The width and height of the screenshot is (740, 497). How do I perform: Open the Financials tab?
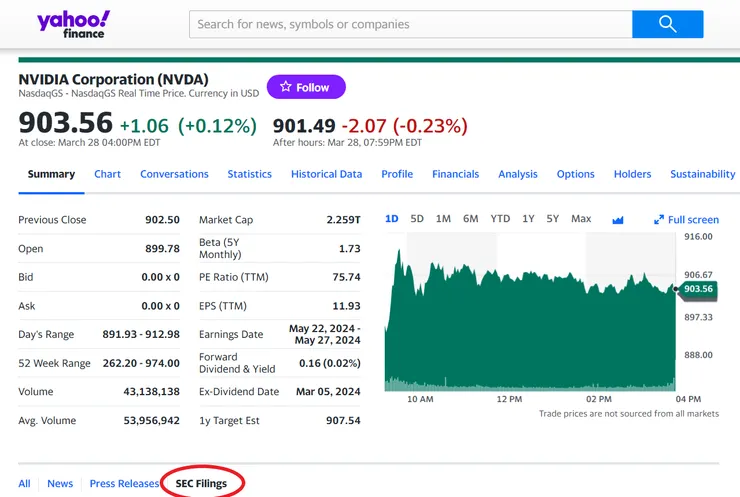[455, 174]
